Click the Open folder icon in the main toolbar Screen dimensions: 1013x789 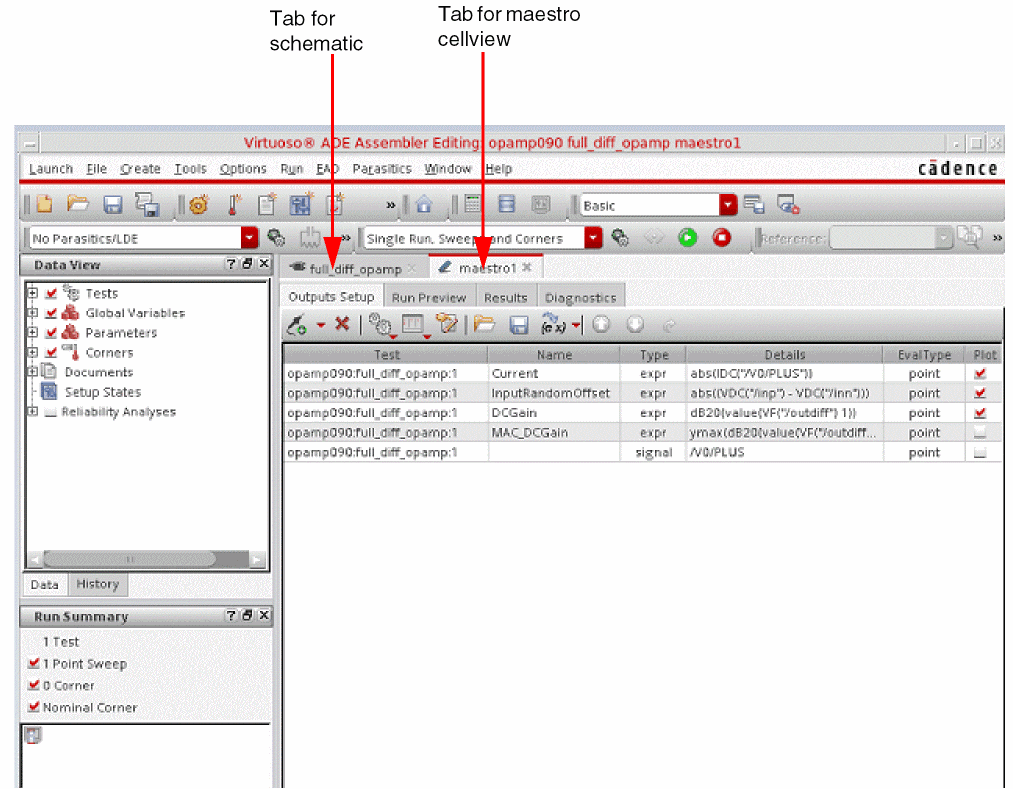(x=78, y=205)
